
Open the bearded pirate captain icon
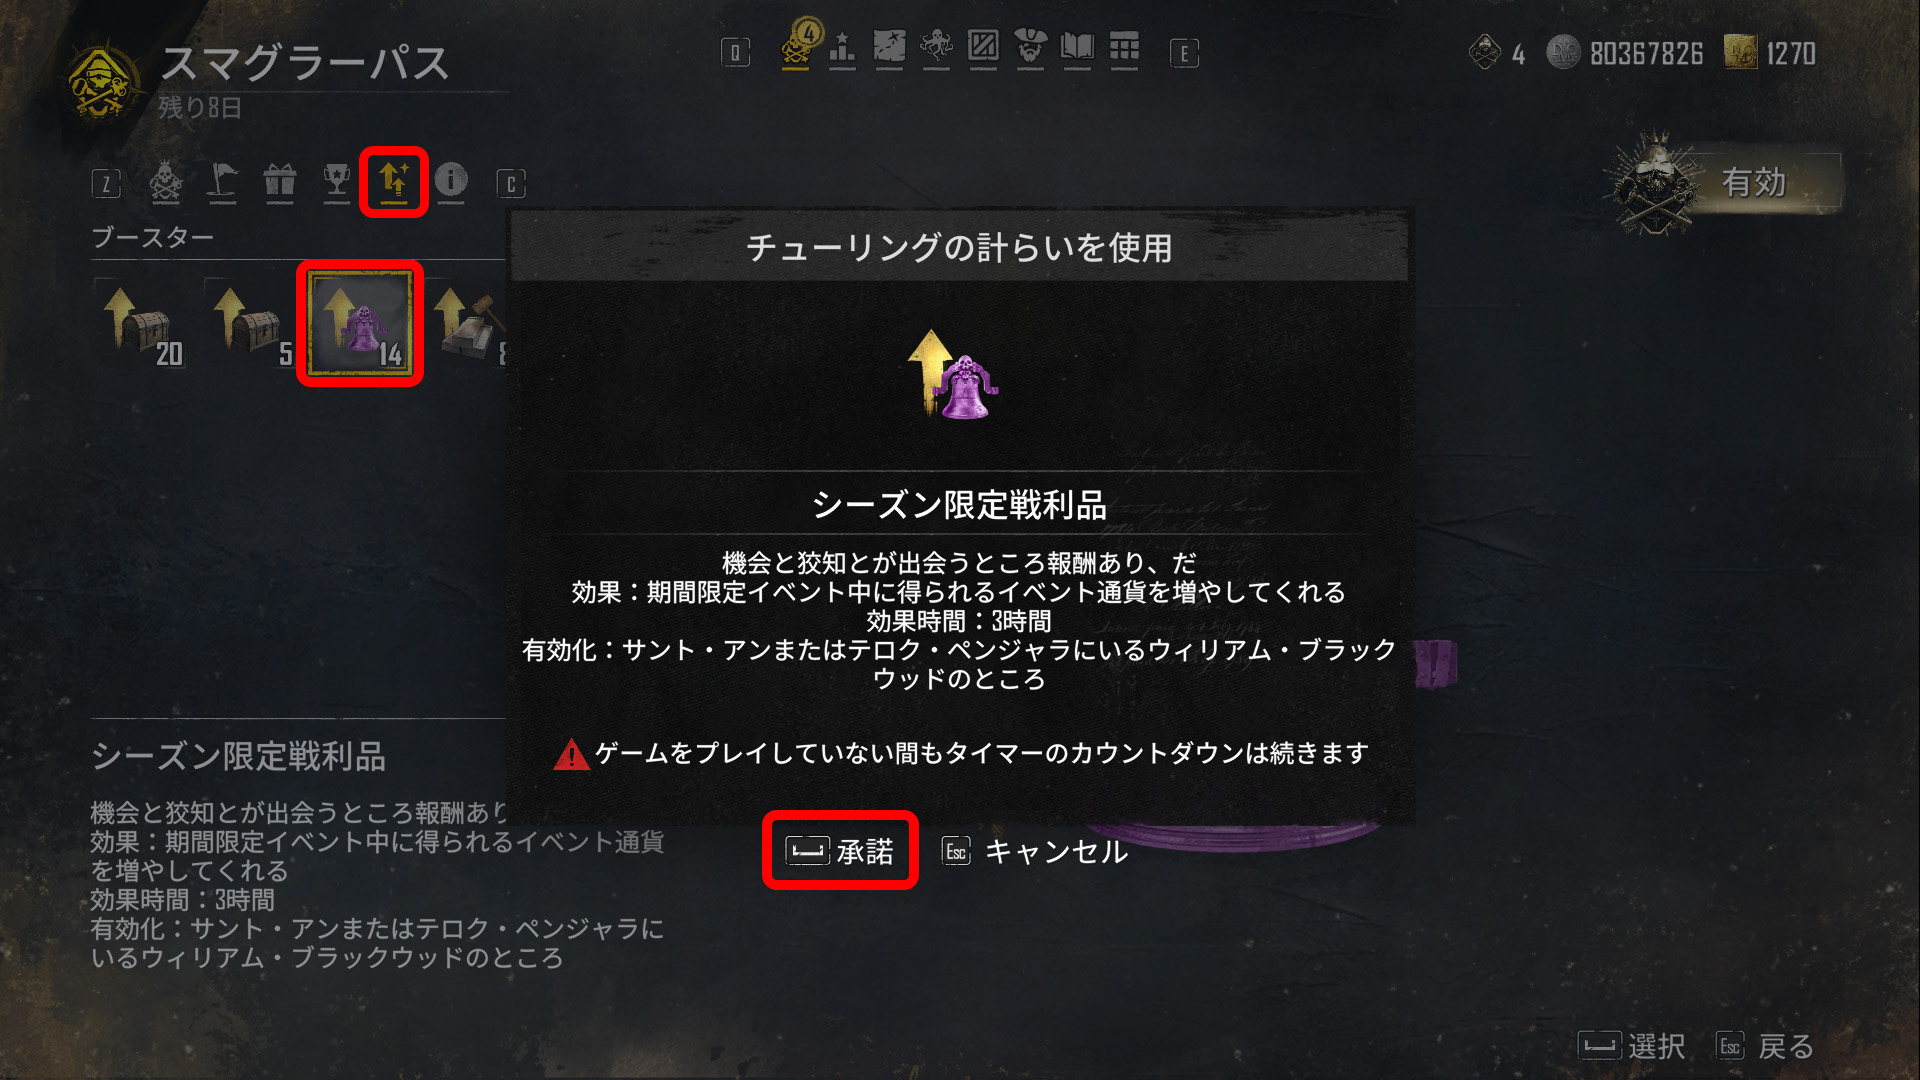click(1030, 47)
